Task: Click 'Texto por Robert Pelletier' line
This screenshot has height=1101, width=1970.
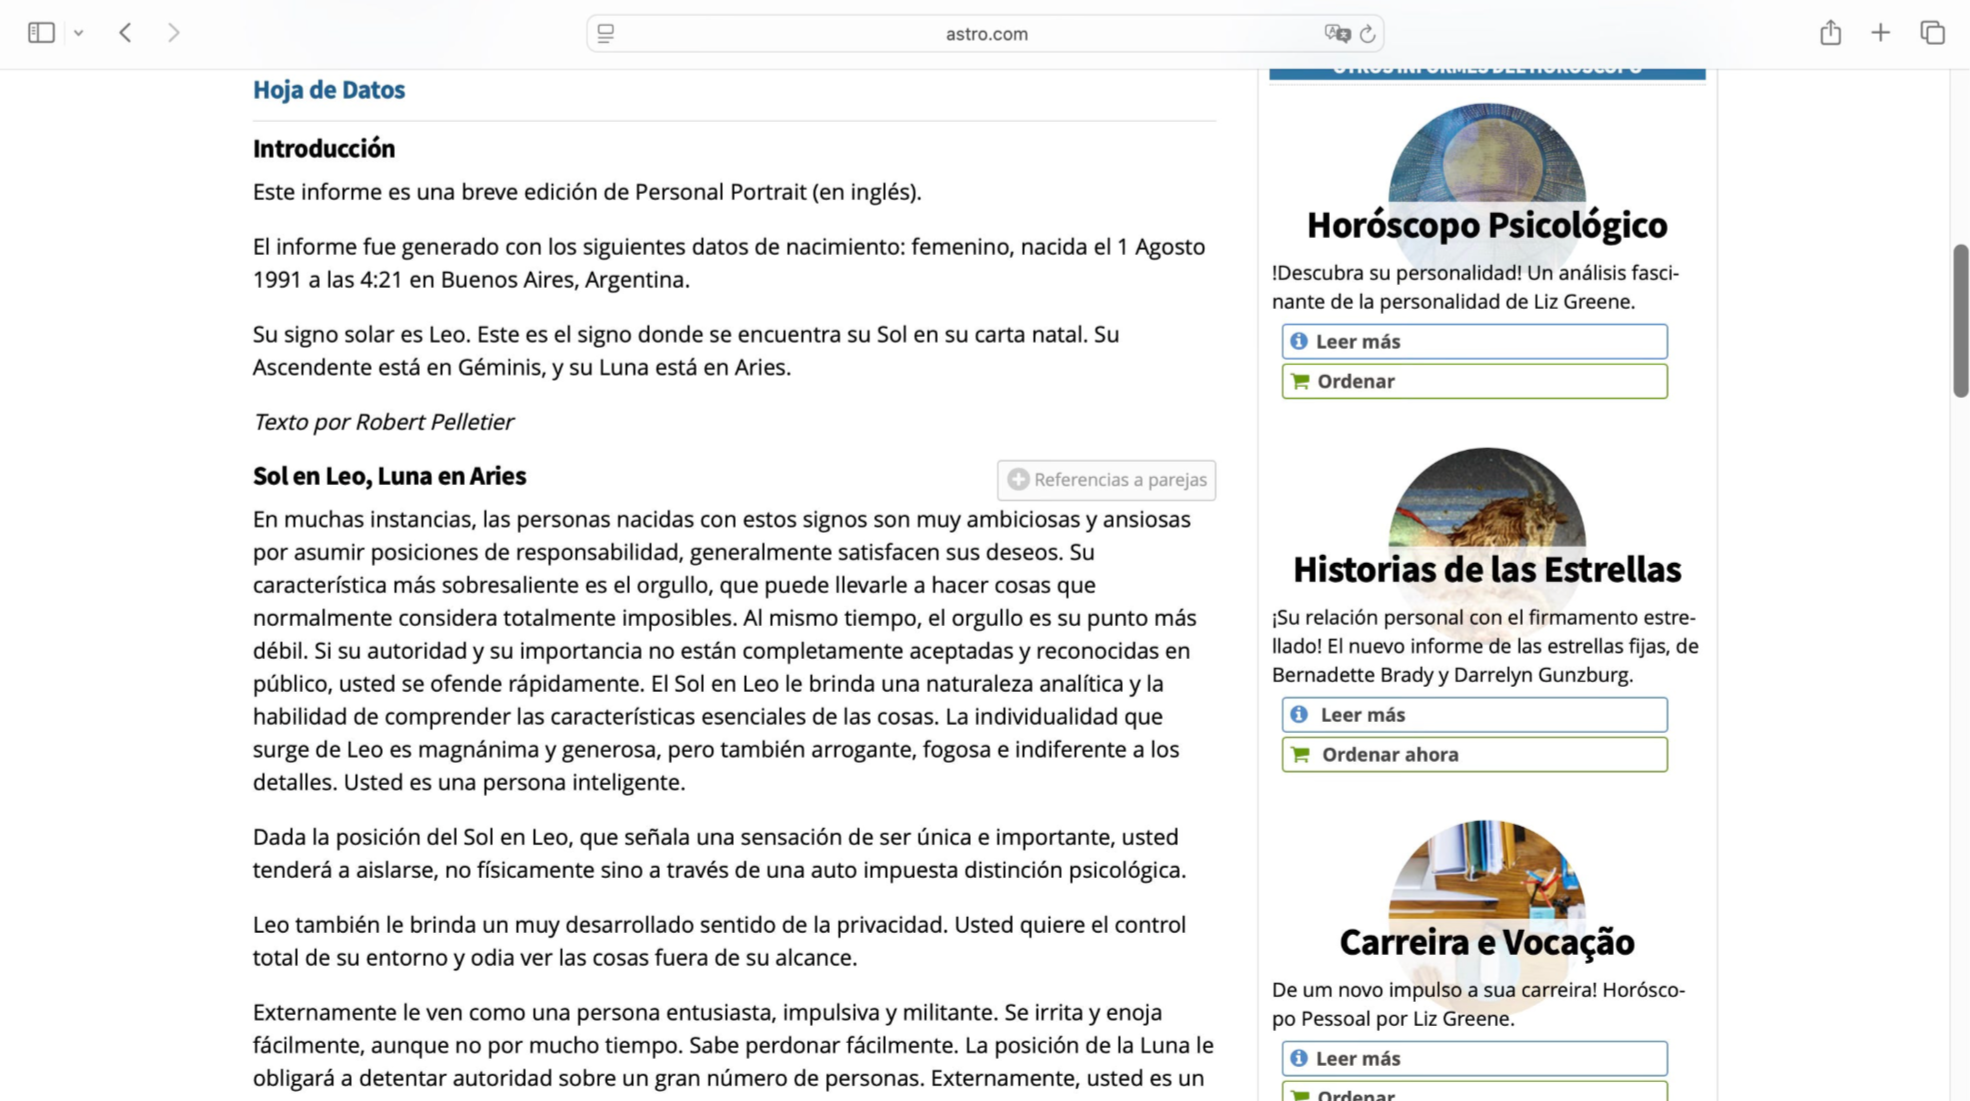Action: (x=383, y=422)
